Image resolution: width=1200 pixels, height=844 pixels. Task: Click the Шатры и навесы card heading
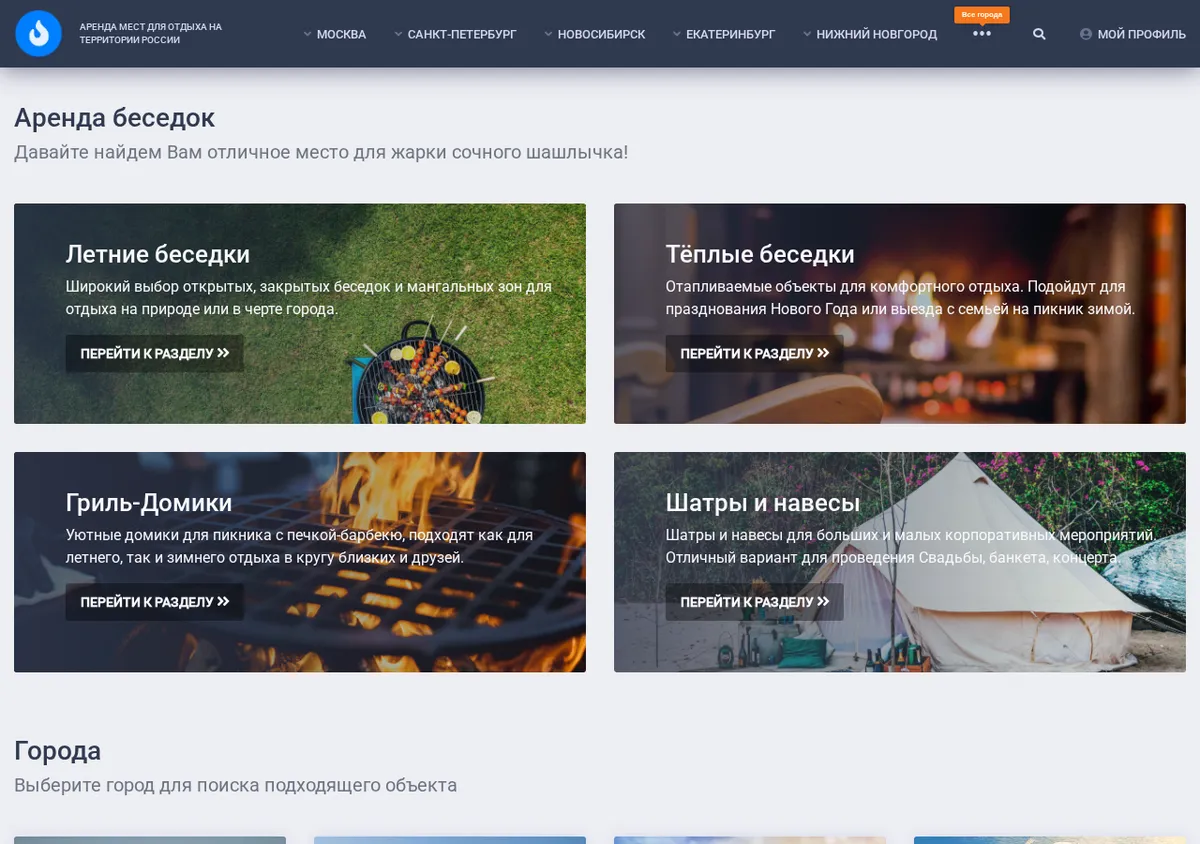click(x=763, y=502)
